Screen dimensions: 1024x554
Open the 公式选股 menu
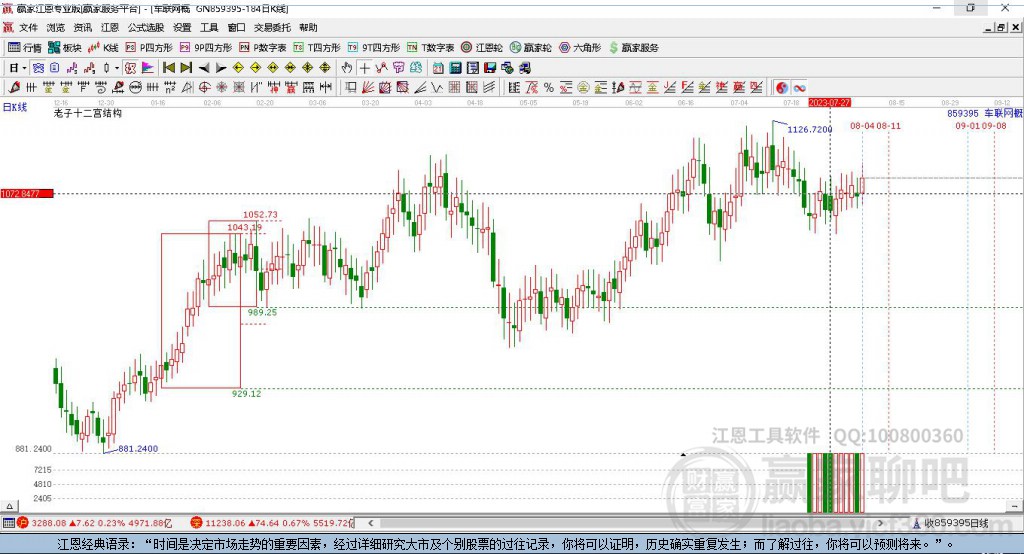pyautogui.click(x=144, y=28)
